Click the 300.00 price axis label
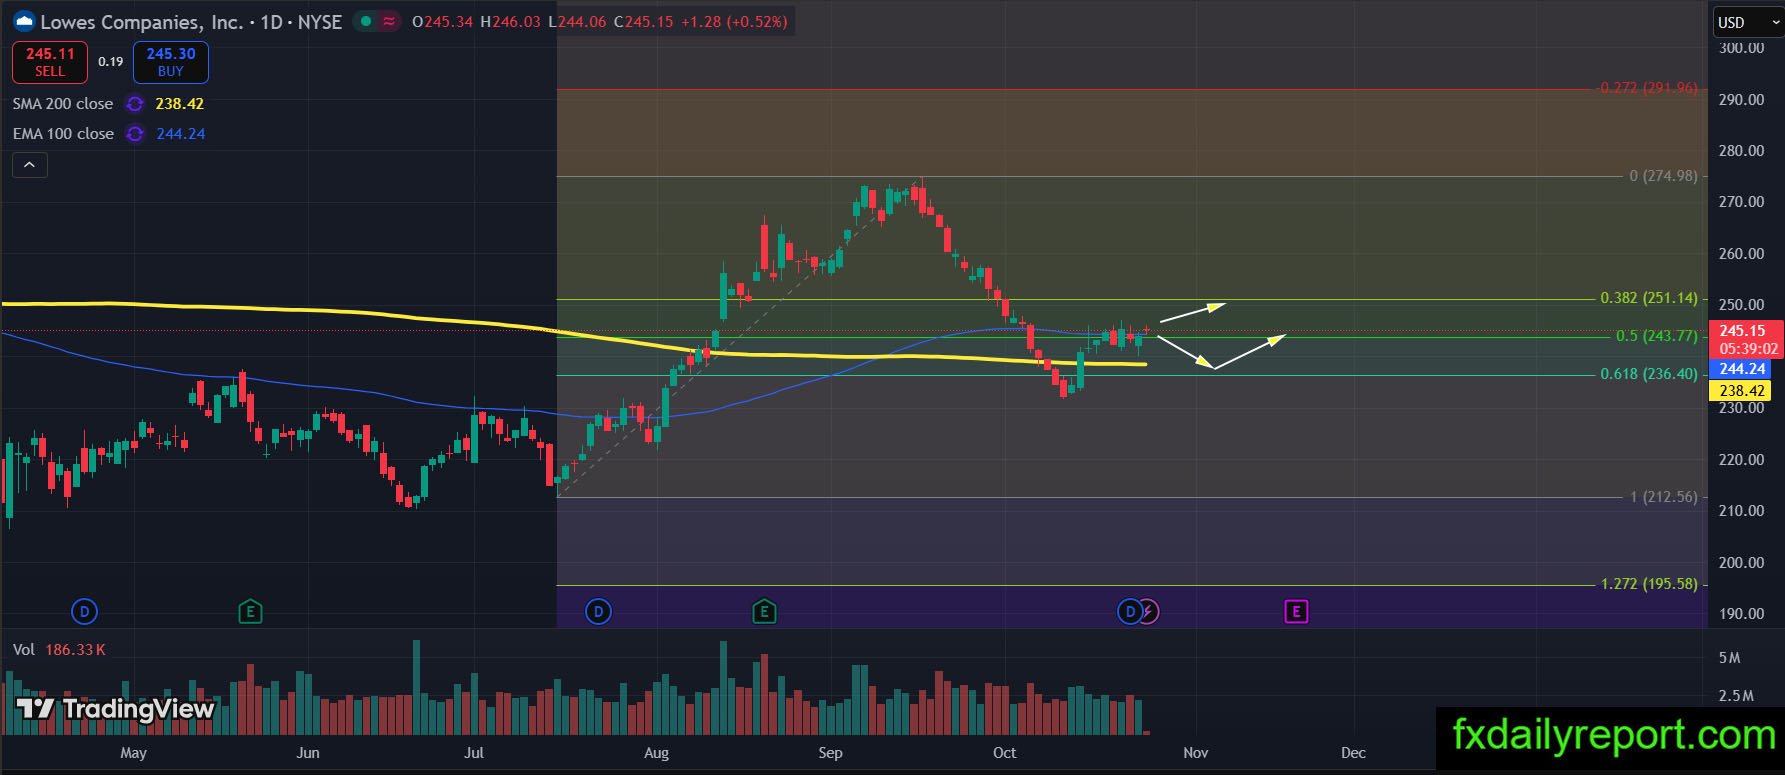1785x775 pixels. (x=1741, y=48)
